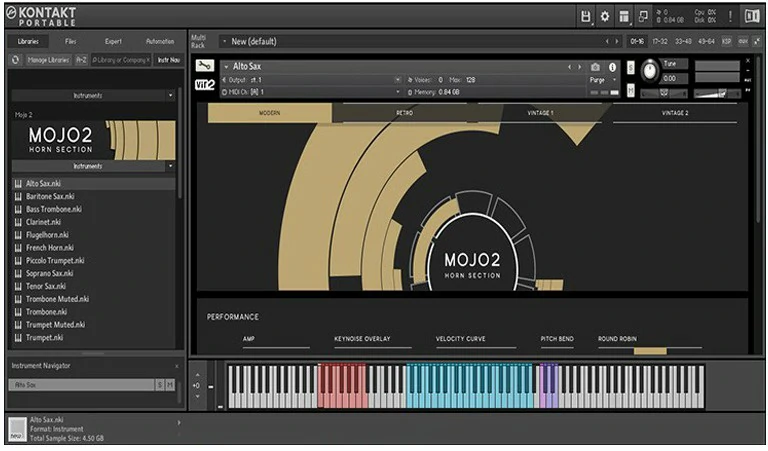Image resolution: width=768 pixels, height=451 pixels.
Task: Open the VELOCITY CURVE performance section
Action: click(460, 339)
